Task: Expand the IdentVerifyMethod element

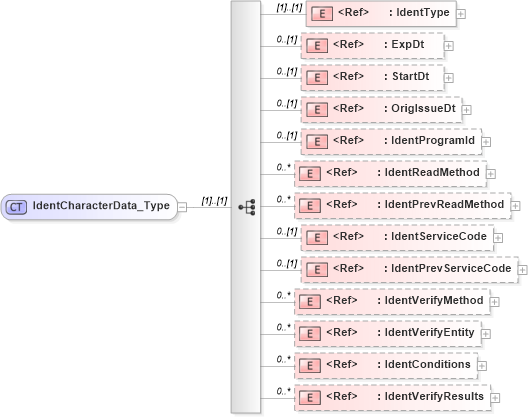Action: 494,302
